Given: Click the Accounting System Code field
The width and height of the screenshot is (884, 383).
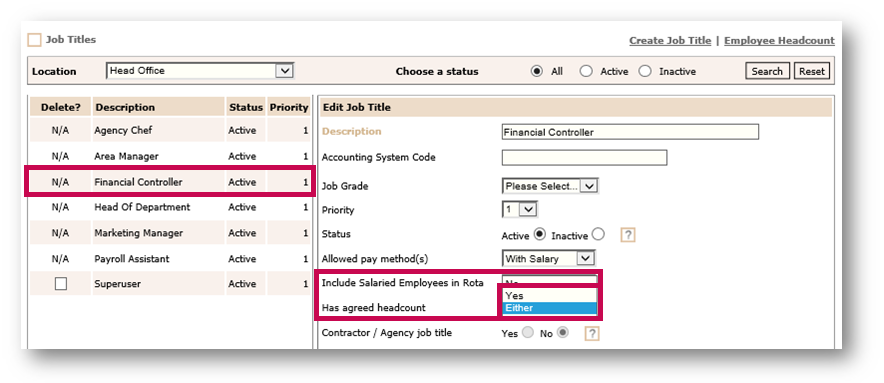Looking at the screenshot, I should [x=584, y=157].
